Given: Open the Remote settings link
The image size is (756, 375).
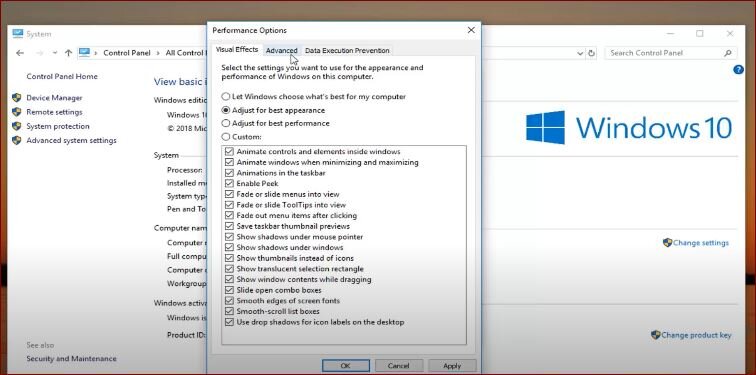Looking at the screenshot, I should click(54, 112).
